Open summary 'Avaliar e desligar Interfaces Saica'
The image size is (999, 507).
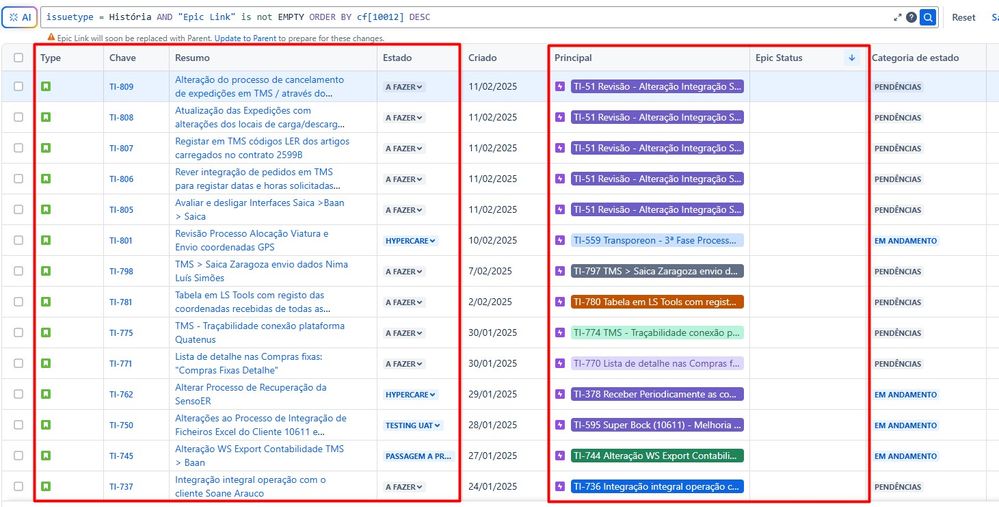[x=261, y=209]
